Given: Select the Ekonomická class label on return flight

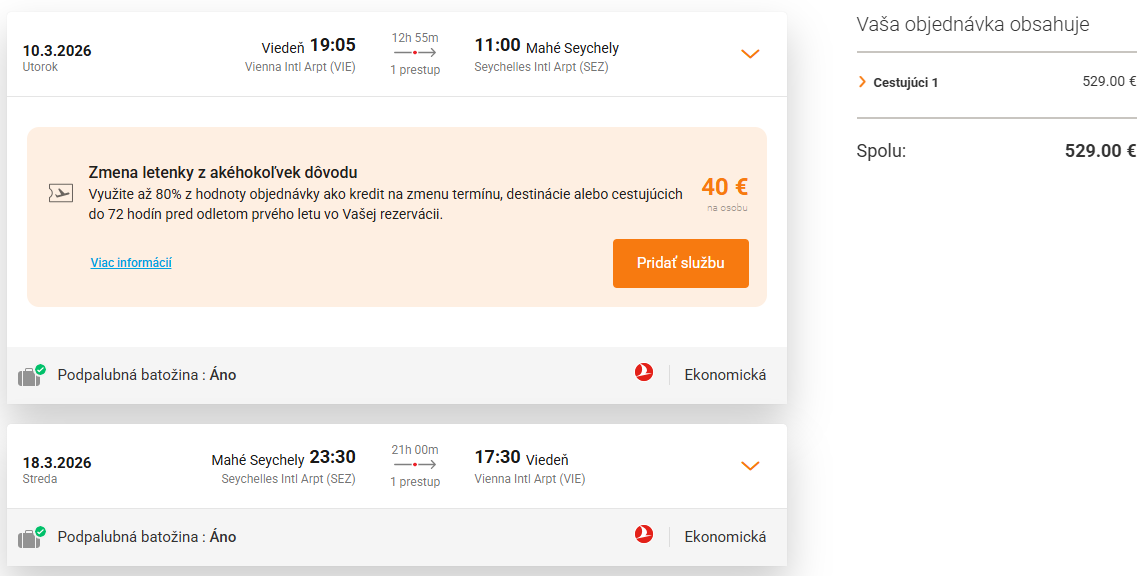Looking at the screenshot, I should click(723, 536).
